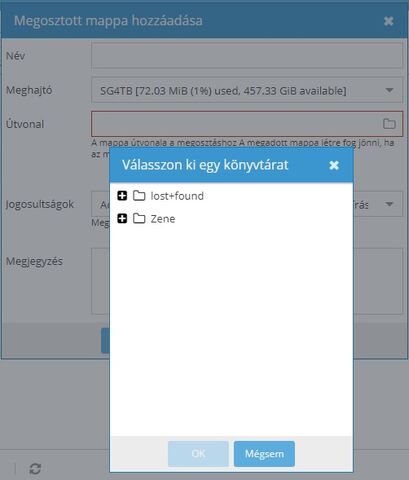Select the Zene directory label
Image resolution: width=409 pixels, height=480 pixels.
coord(163,219)
